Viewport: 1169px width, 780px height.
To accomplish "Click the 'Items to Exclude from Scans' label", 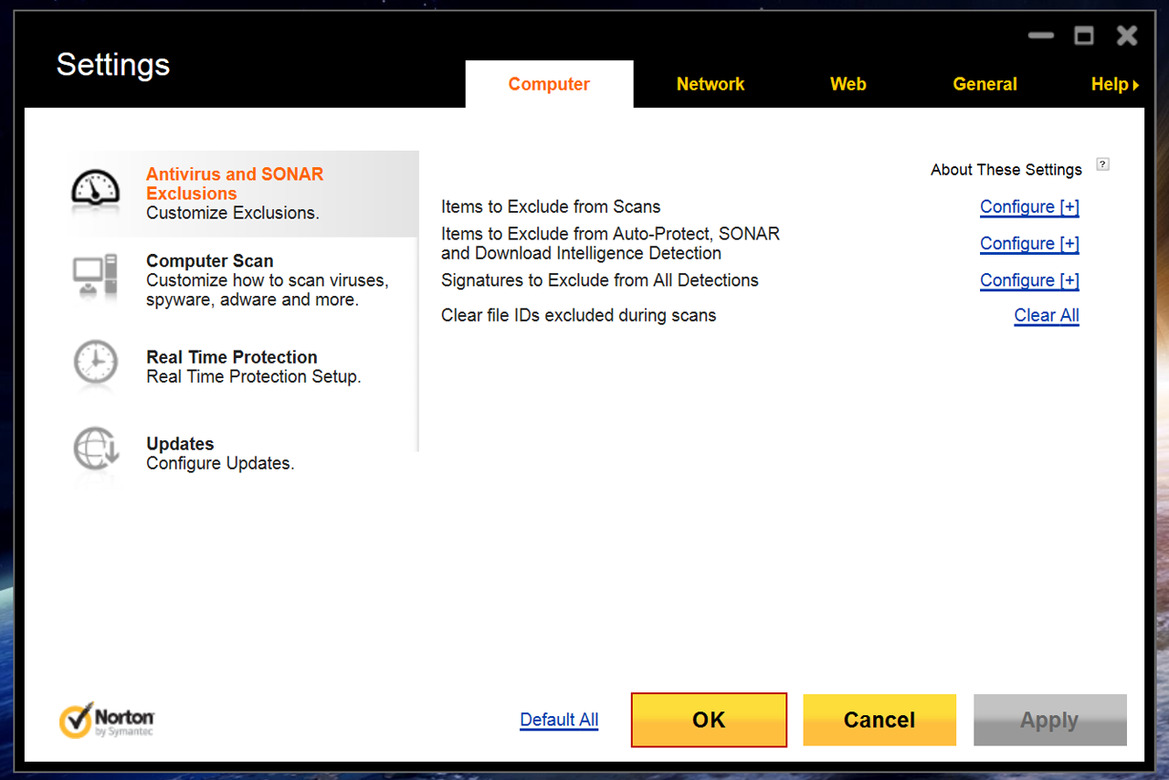I will click(x=551, y=207).
